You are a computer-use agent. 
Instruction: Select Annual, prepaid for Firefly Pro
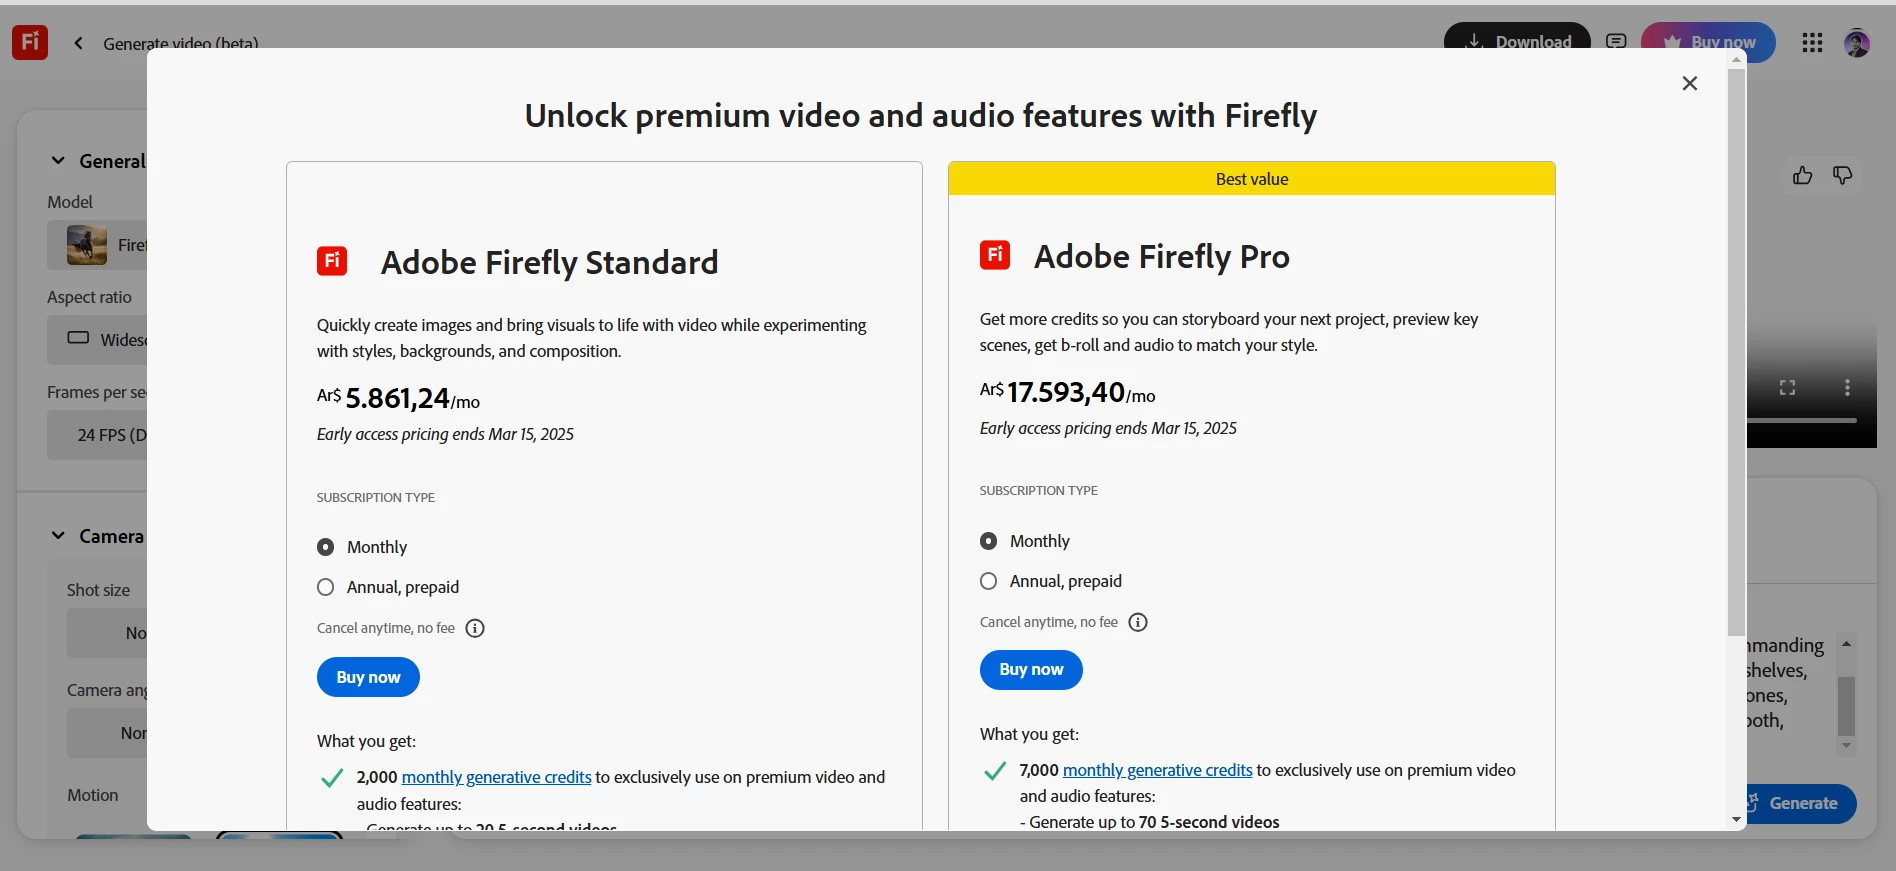[x=989, y=581]
